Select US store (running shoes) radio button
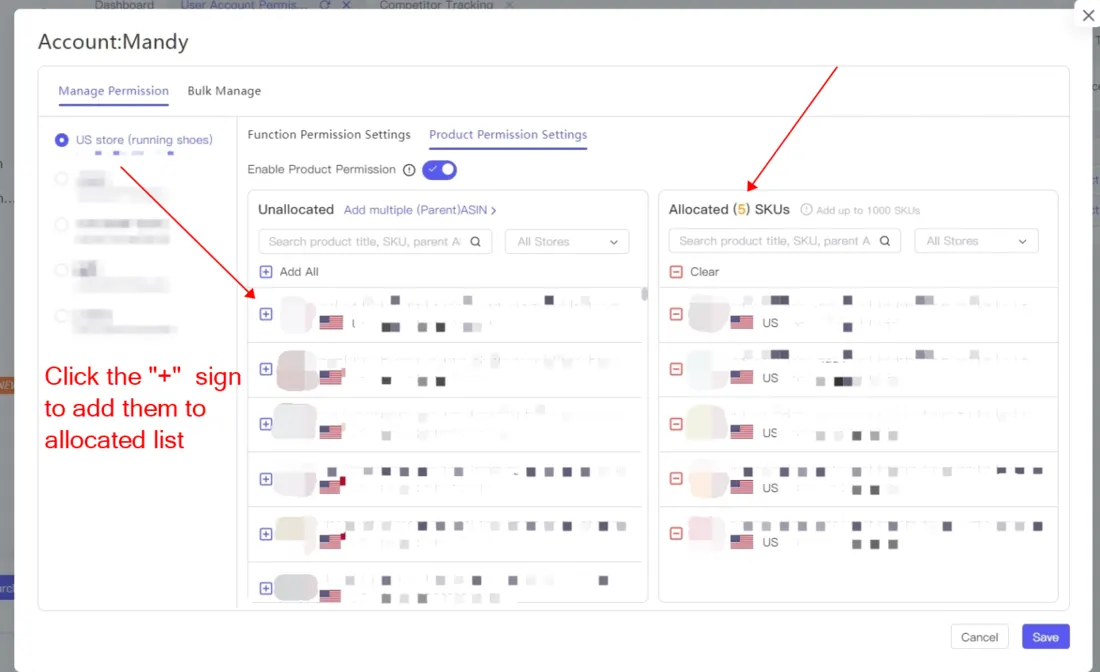The image size is (1100, 672). pyautogui.click(x=62, y=140)
